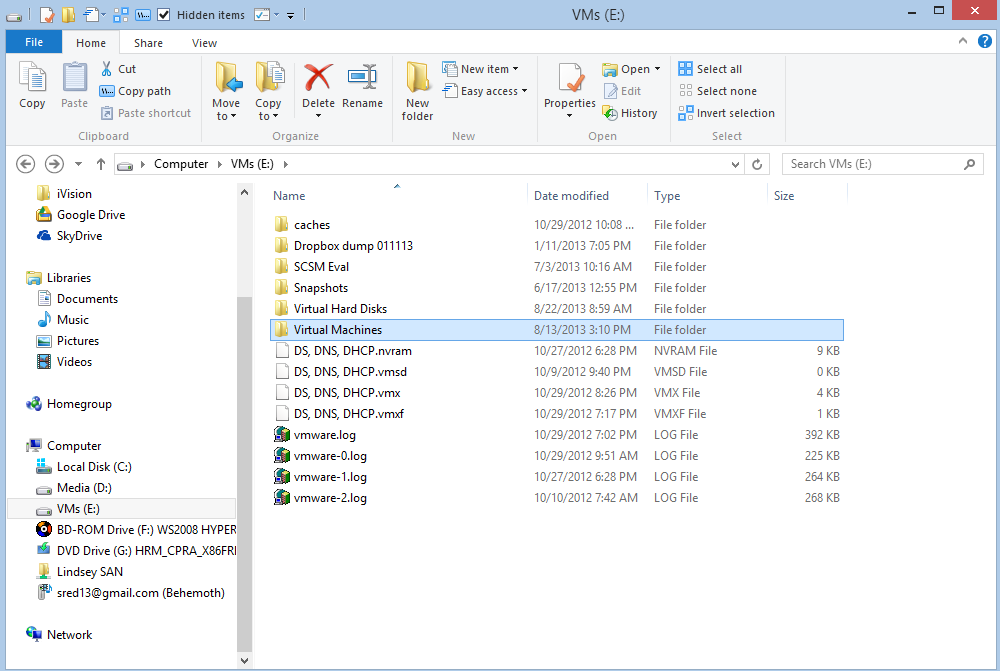1000x671 pixels.
Task: Click Invert selection in ribbon
Action: point(726,113)
